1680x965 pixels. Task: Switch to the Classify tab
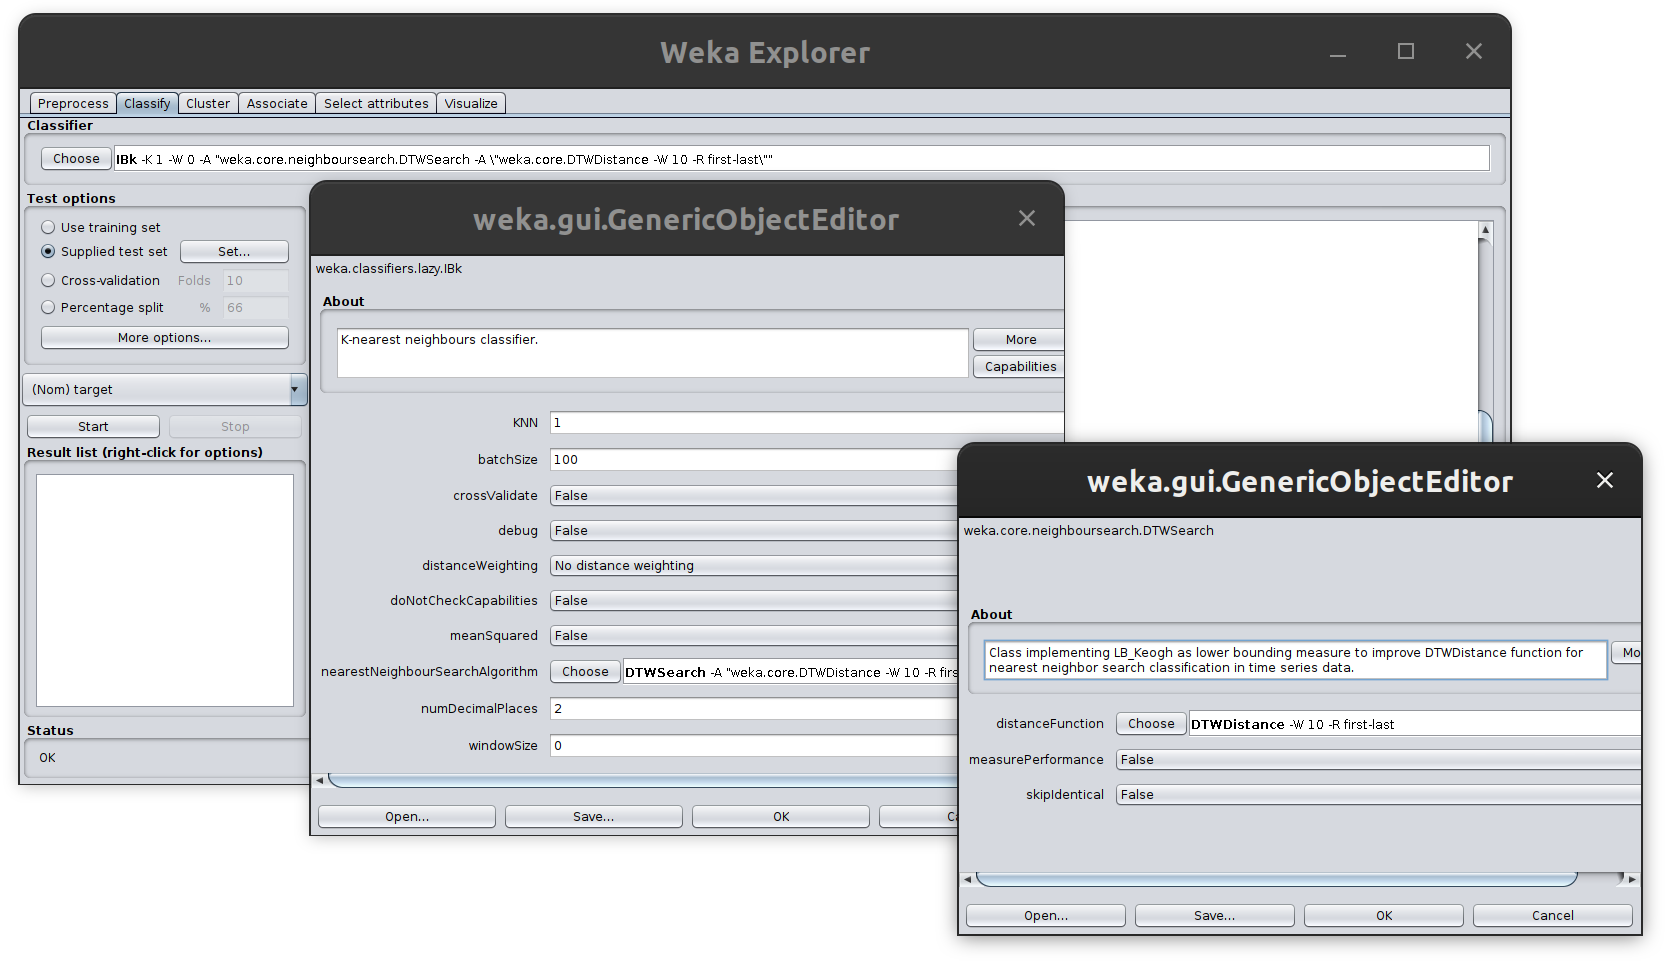click(x=147, y=103)
